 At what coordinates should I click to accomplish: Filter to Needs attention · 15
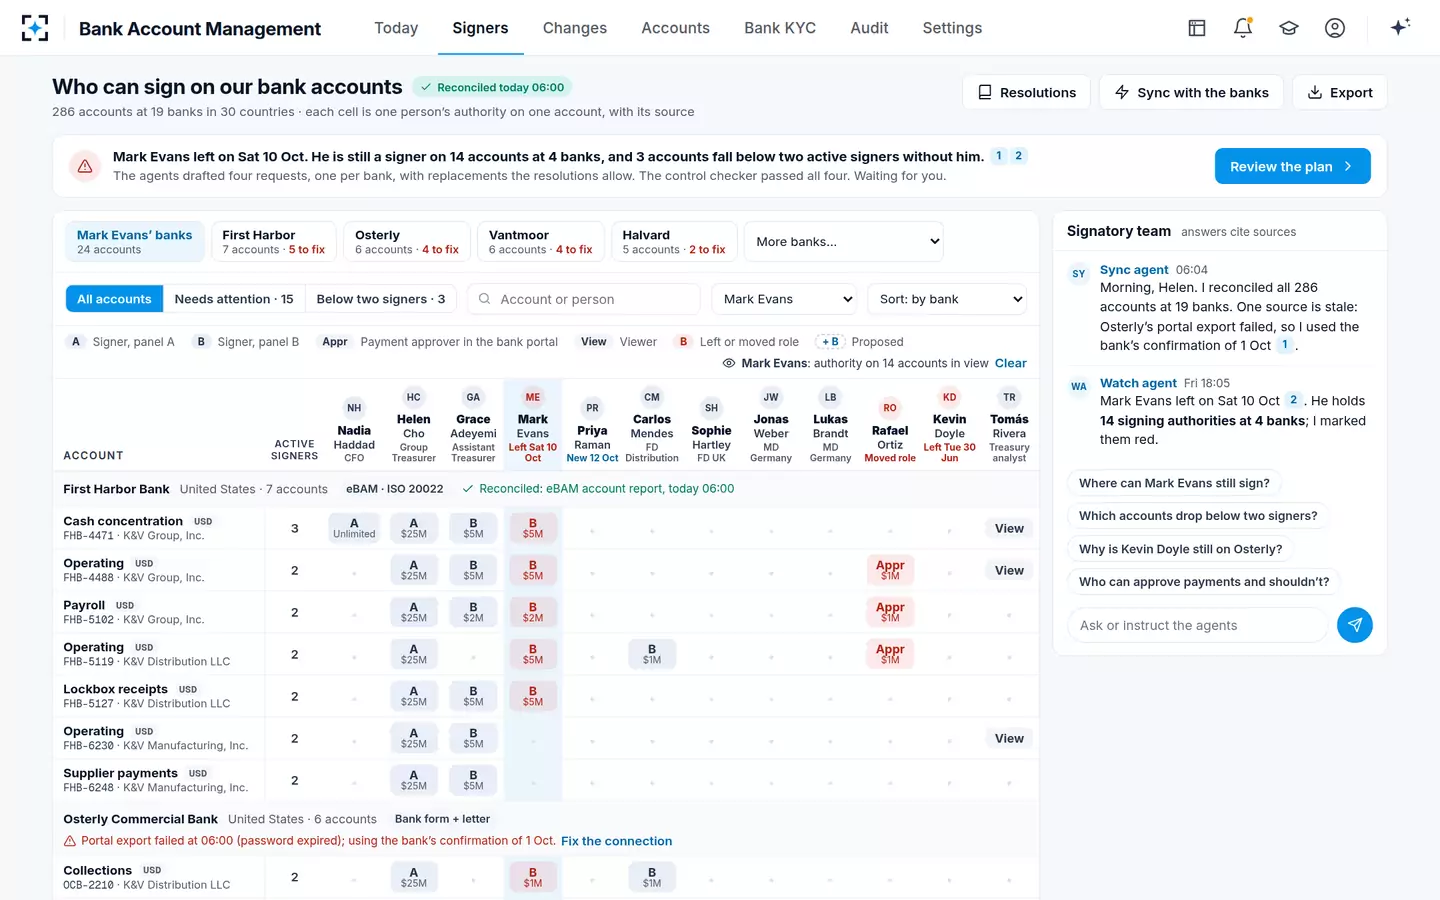pos(234,299)
